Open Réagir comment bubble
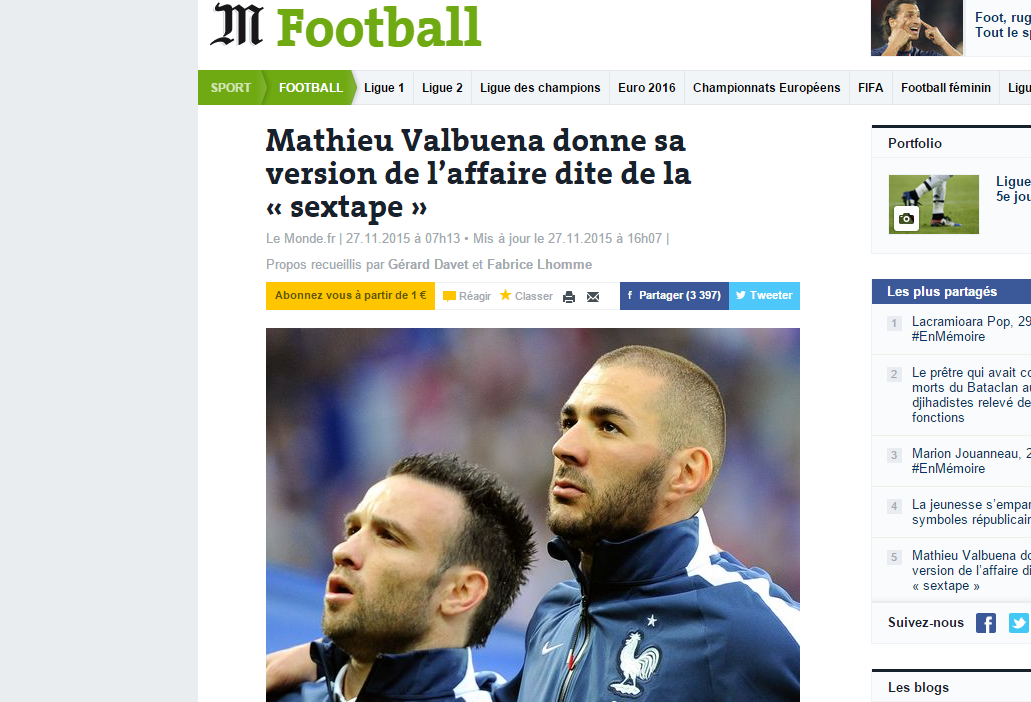Image resolution: width=1031 pixels, height=702 pixels. 450,296
